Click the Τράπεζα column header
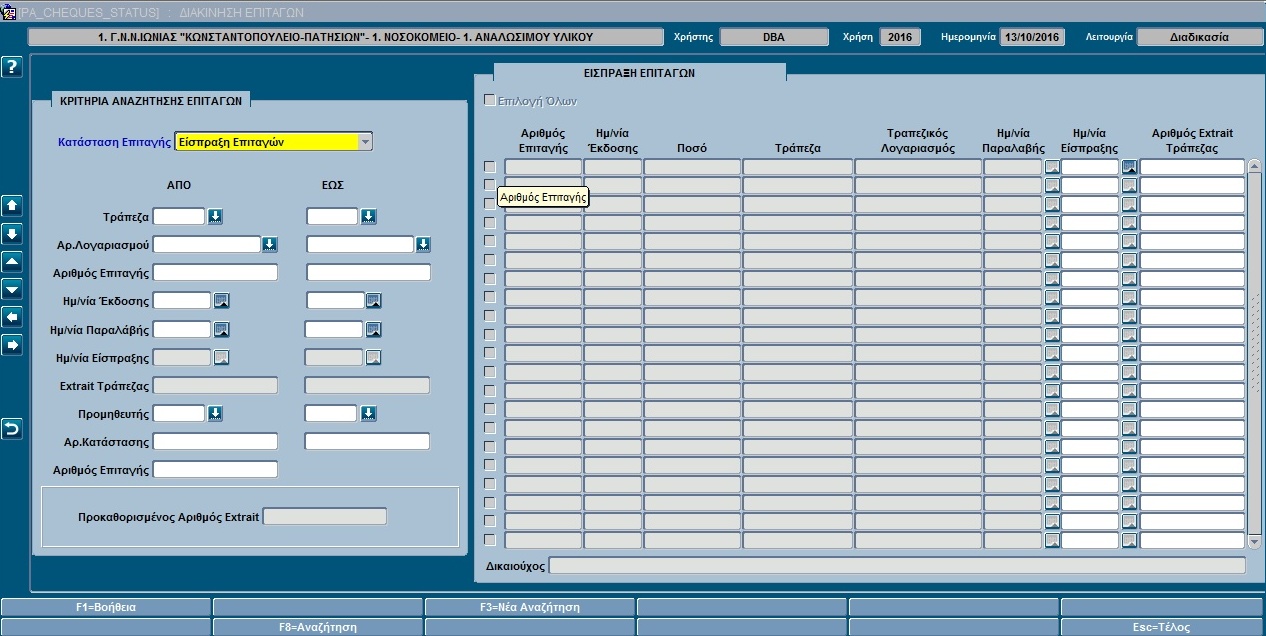The image size is (1266, 636). 797,148
